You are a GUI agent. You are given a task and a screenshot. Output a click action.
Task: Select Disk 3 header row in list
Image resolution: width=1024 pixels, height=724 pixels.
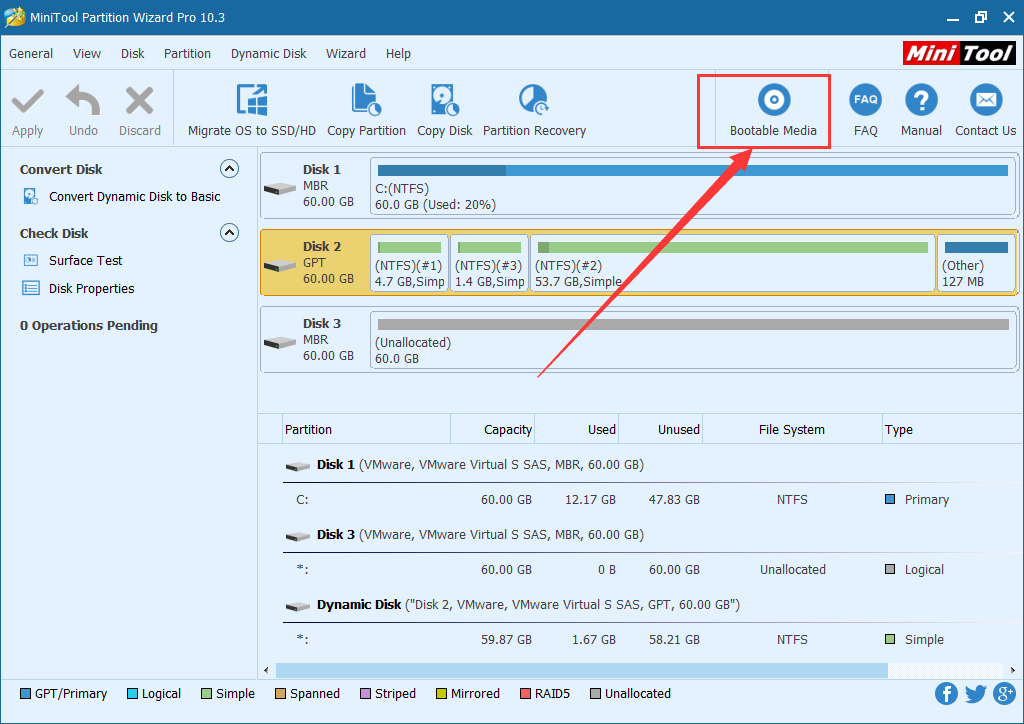coord(652,535)
